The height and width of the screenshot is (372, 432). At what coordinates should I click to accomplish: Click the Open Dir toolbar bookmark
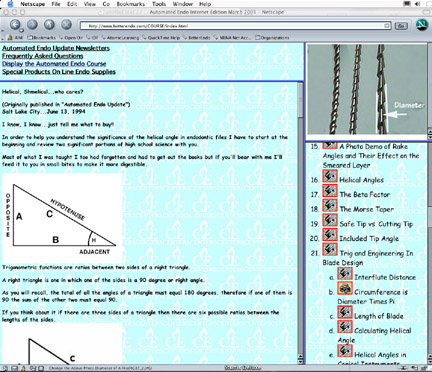[x=71, y=38]
